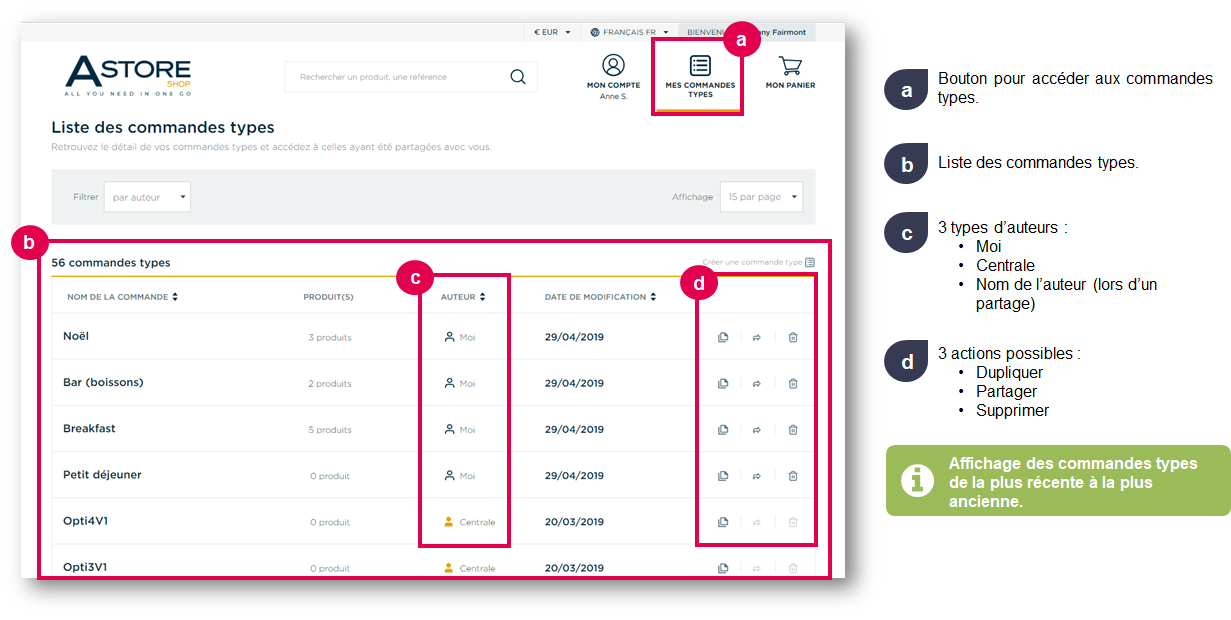This screenshot has width=1231, height=620.
Task: Click 5 produits in Breakfast row
Action: 330,430
